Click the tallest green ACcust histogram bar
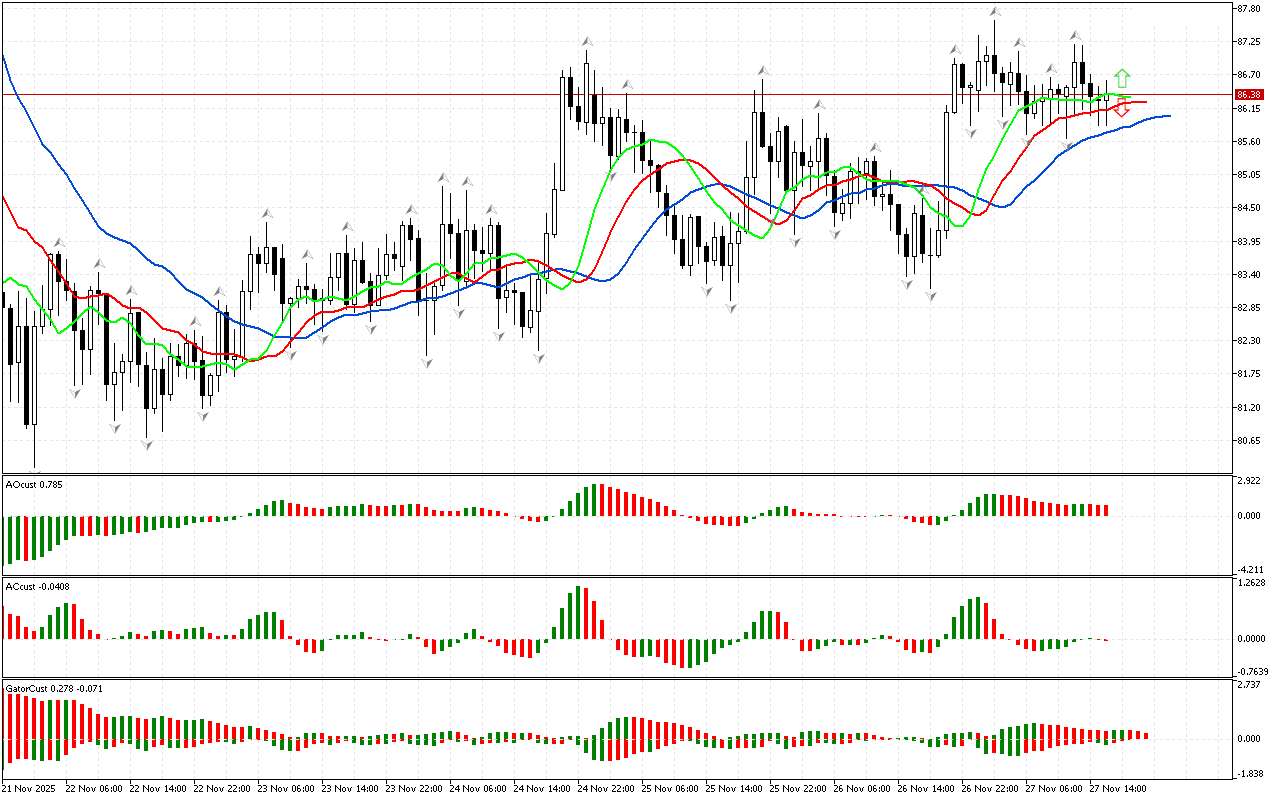This screenshot has height=800, width=1280. tap(579, 612)
